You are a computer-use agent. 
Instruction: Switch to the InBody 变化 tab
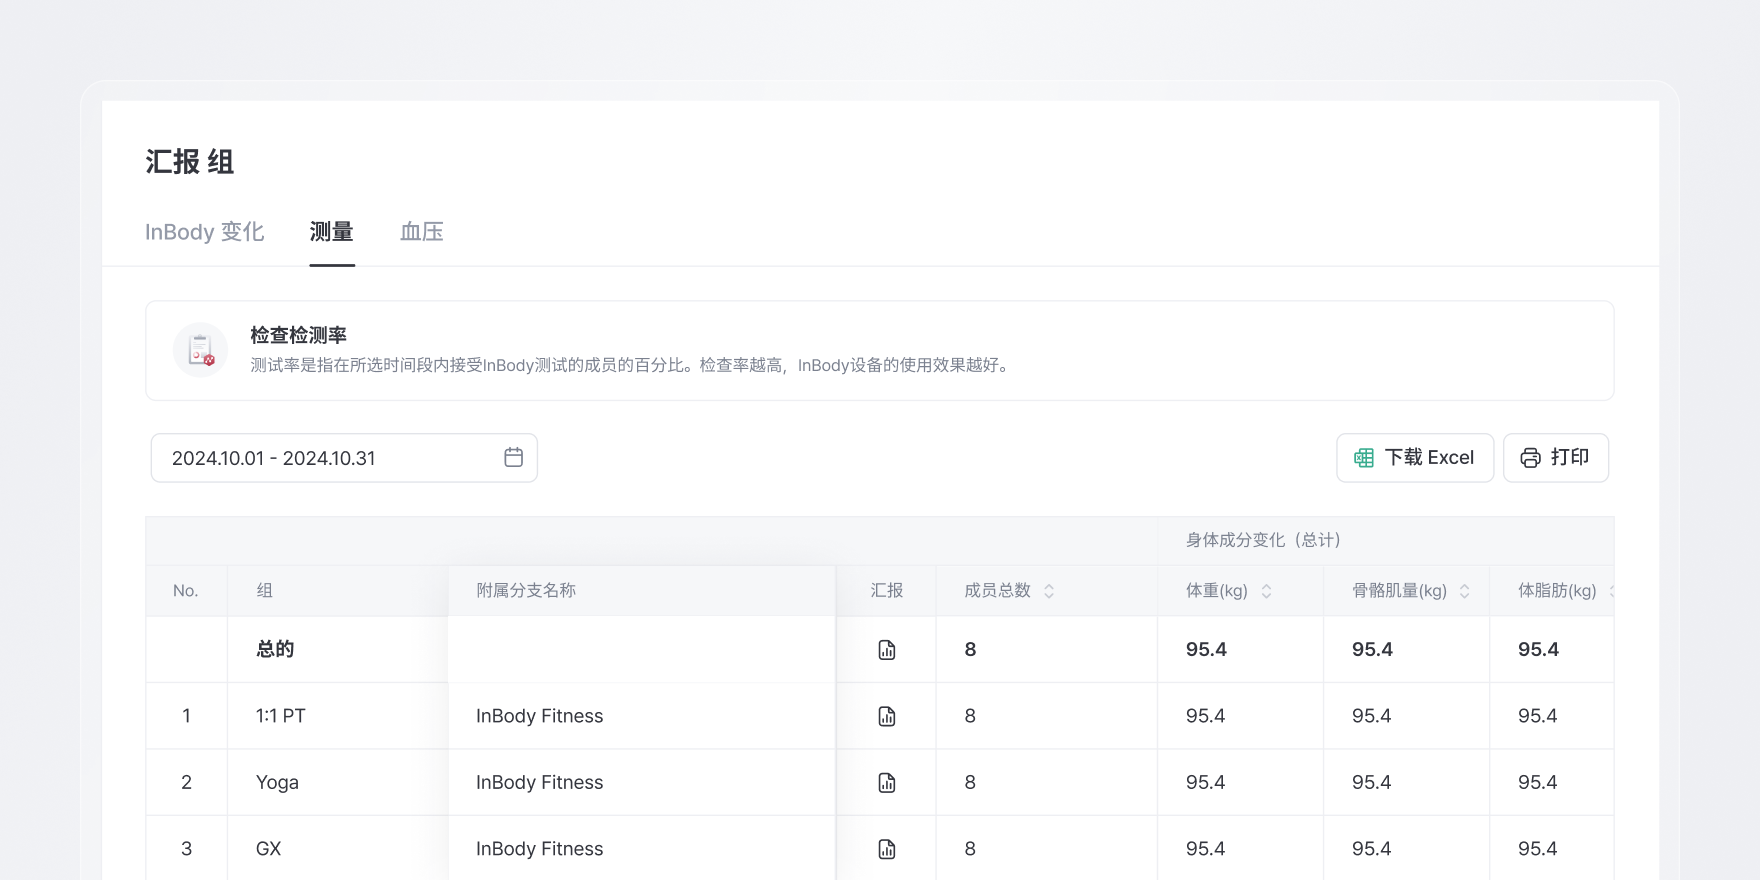coord(205,232)
